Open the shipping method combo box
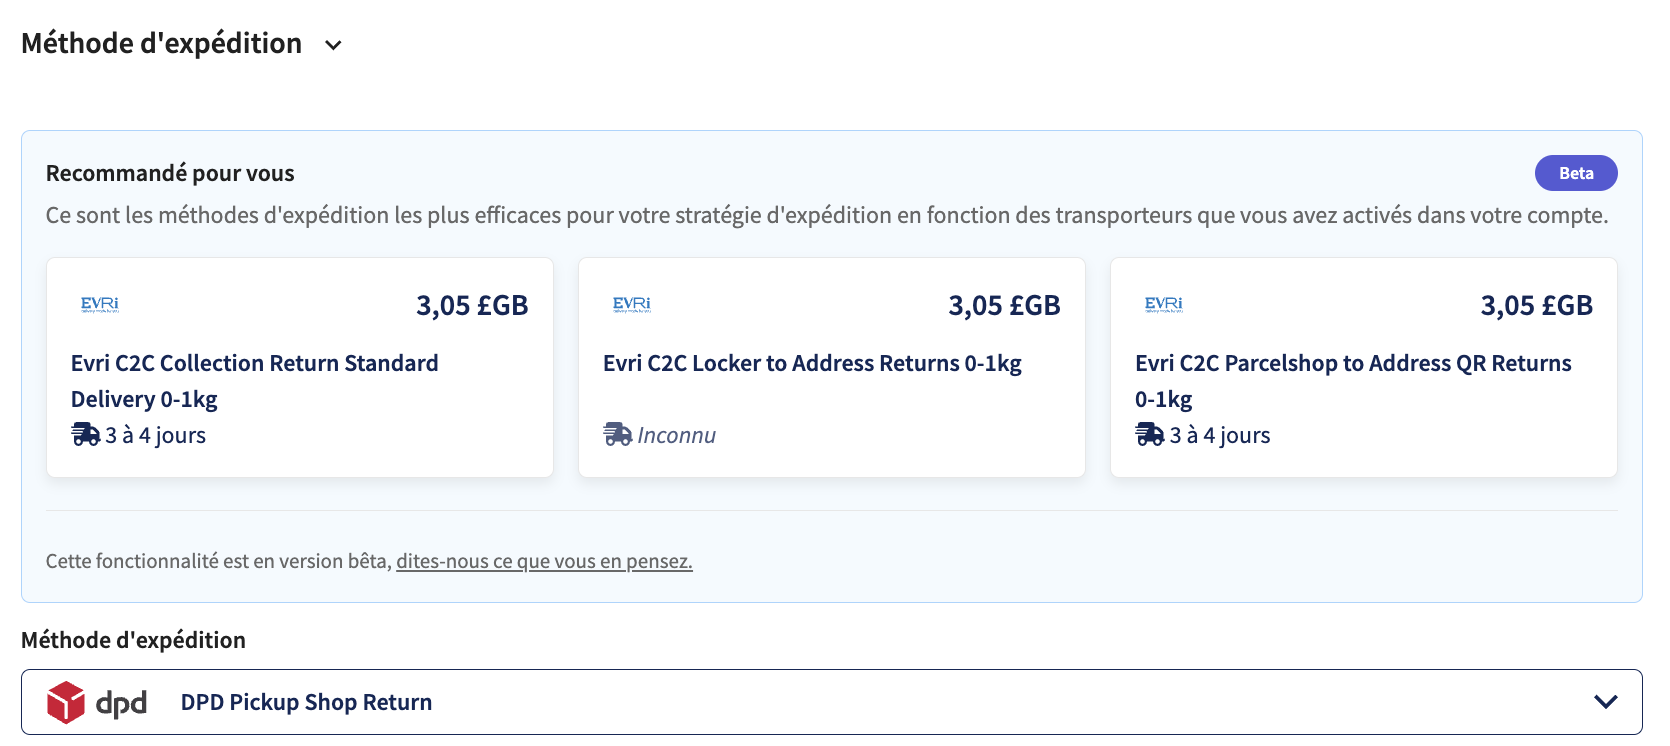 (x=832, y=702)
